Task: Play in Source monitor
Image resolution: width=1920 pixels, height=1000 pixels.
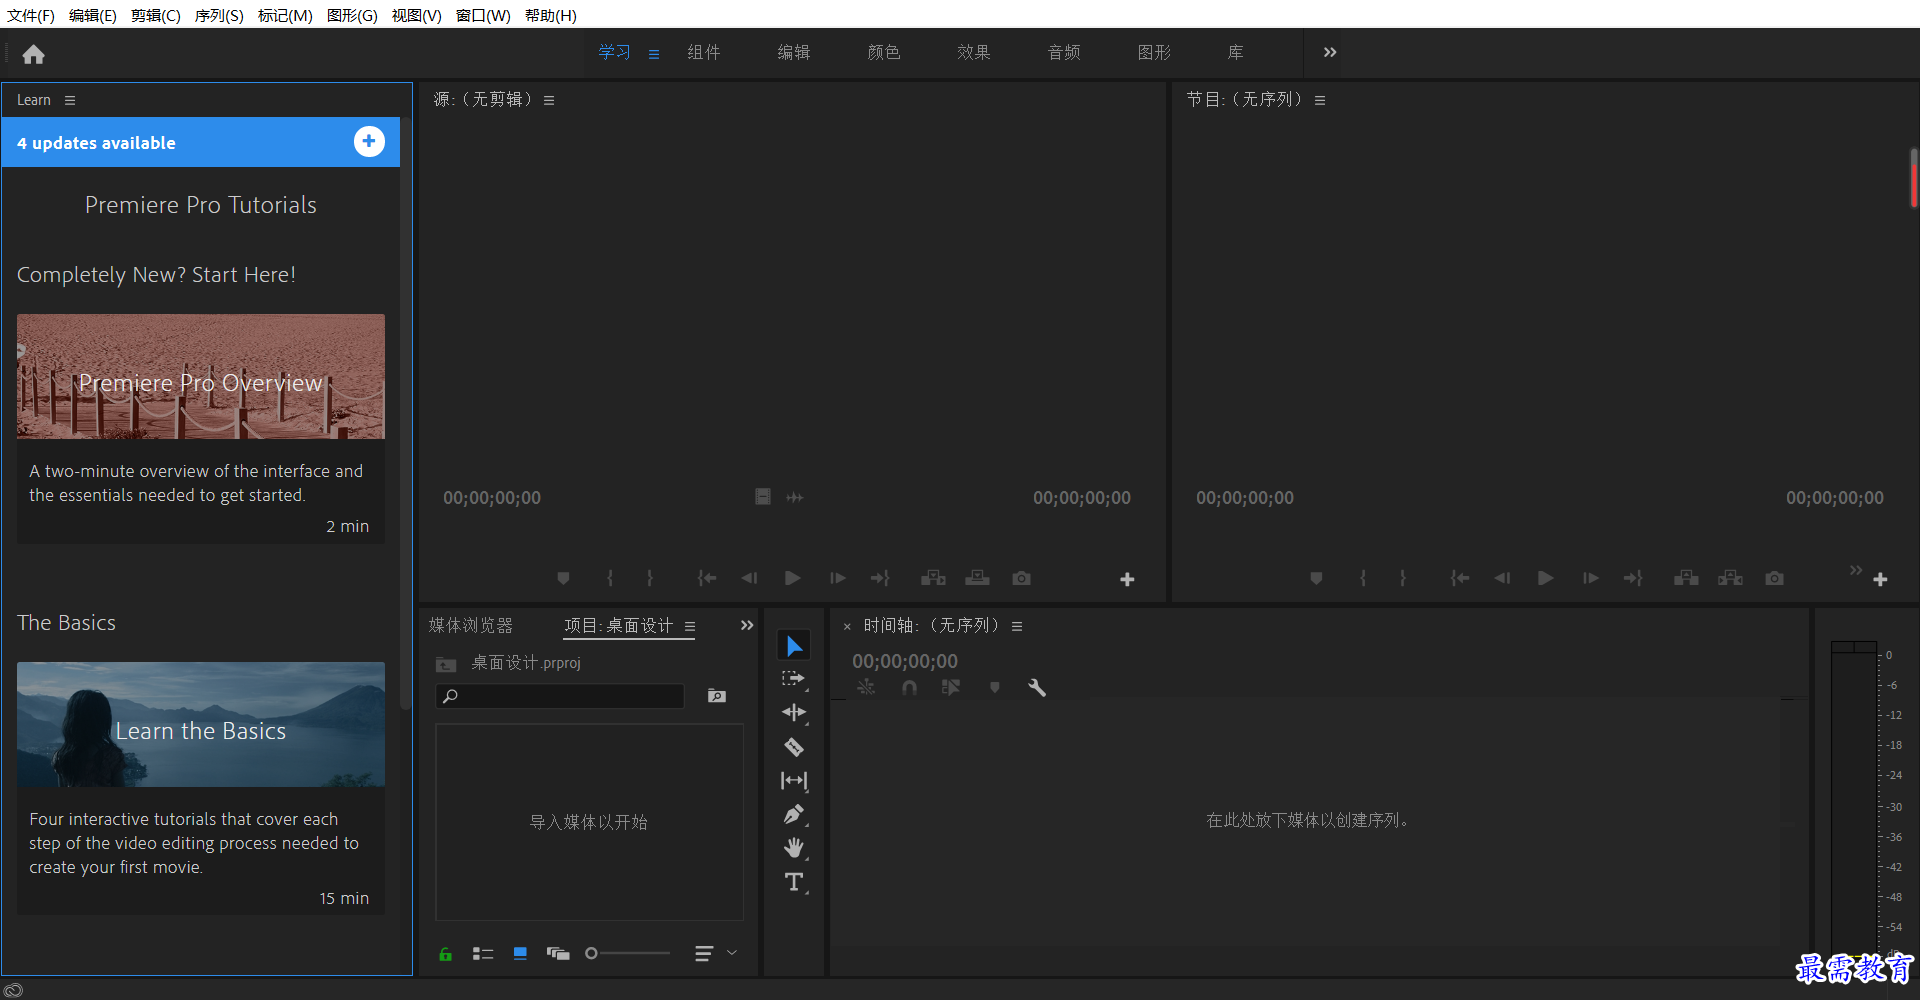Action: [792, 578]
